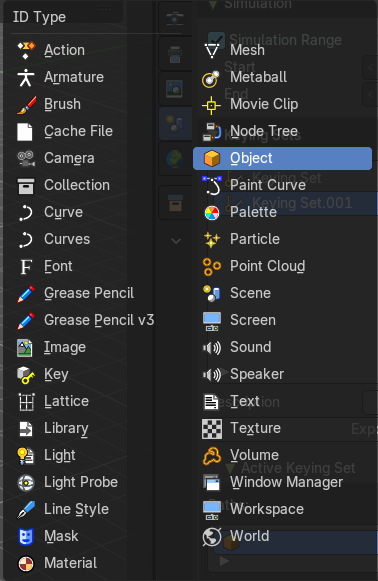The height and width of the screenshot is (581, 378).
Task: Pick the Metaball icon
Action: [211, 78]
